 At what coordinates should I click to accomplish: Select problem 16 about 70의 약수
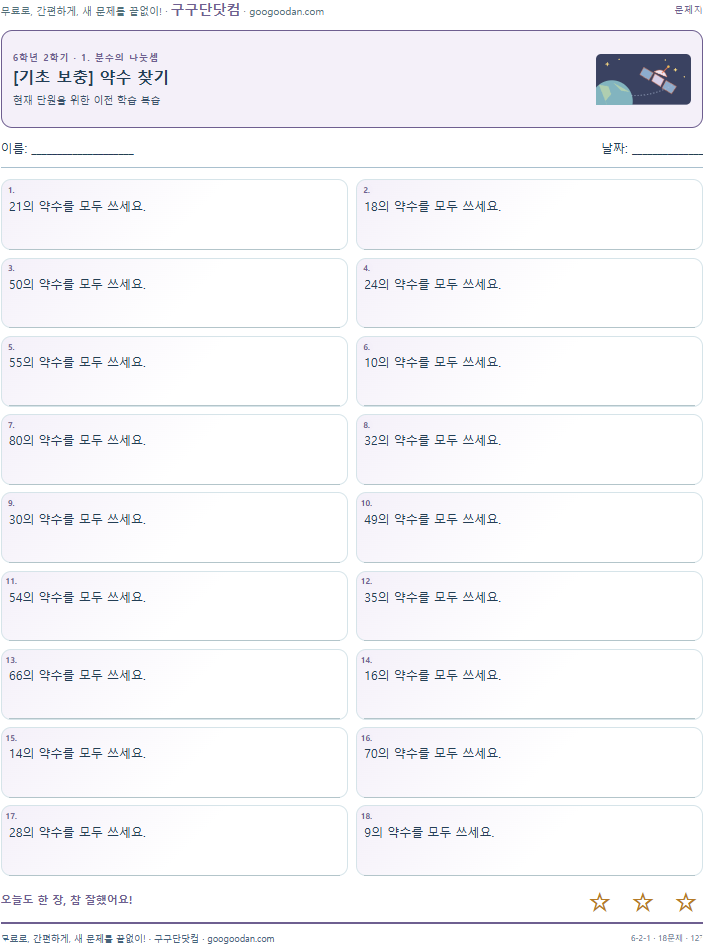[x=529, y=762]
